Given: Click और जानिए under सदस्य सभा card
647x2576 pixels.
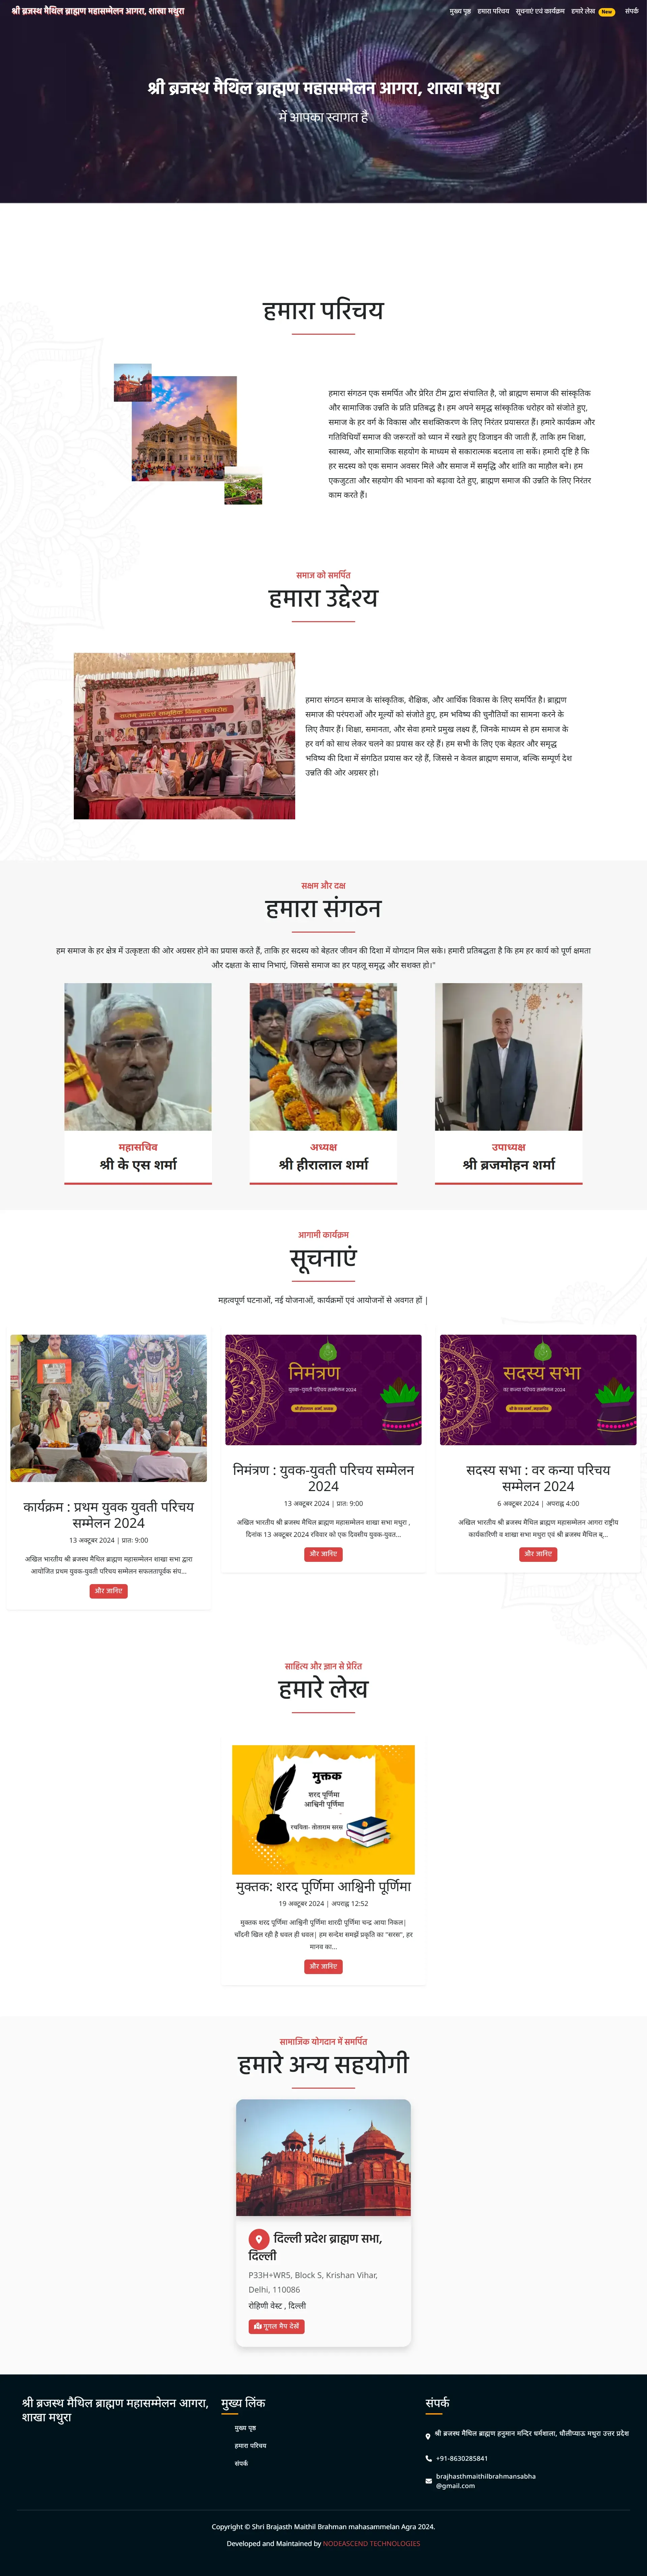Looking at the screenshot, I should tap(538, 1554).
